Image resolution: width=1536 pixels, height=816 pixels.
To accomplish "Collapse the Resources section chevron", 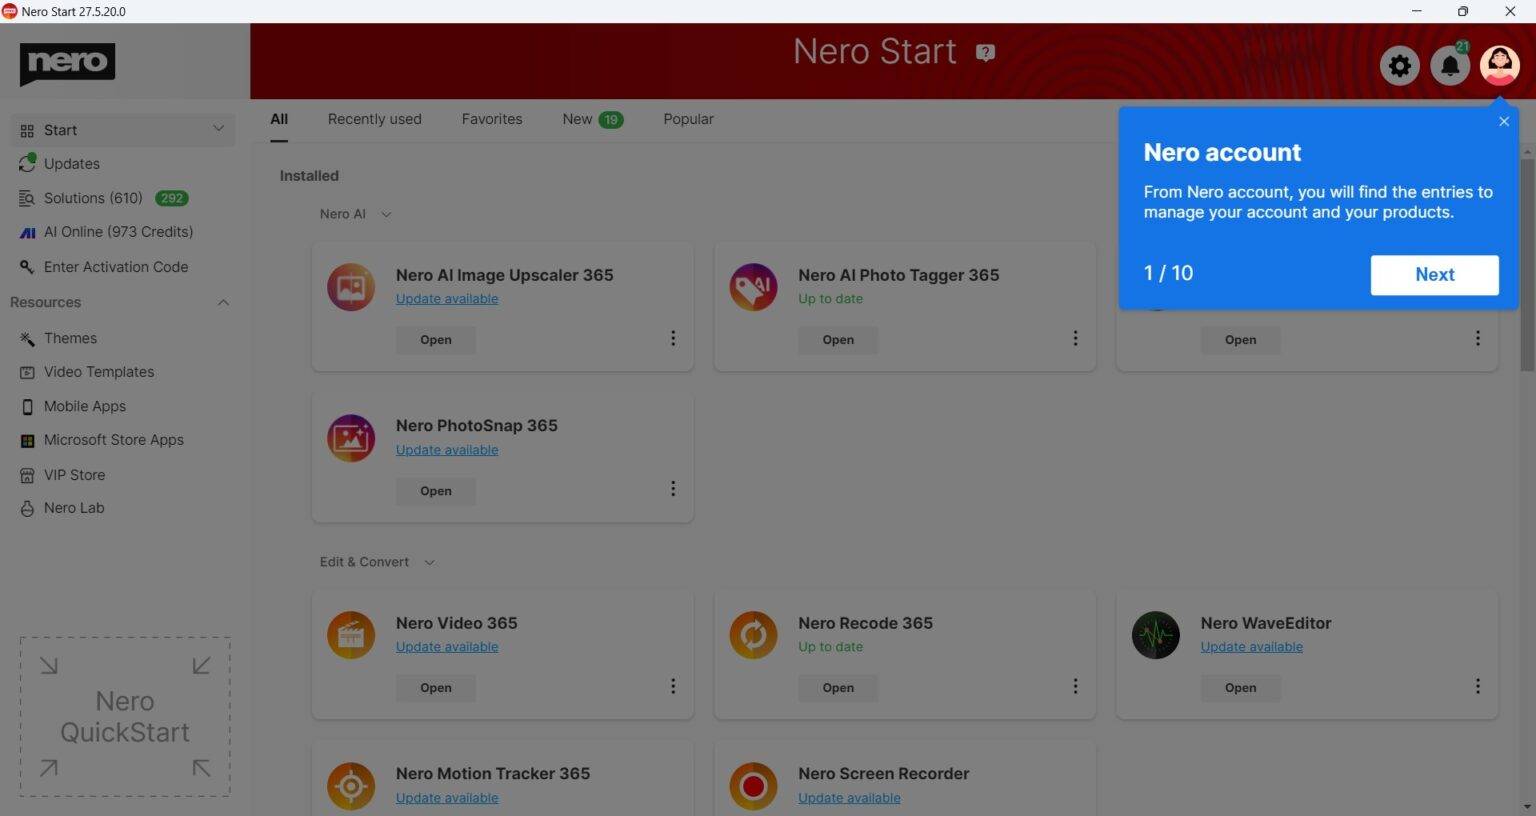I will [223, 302].
